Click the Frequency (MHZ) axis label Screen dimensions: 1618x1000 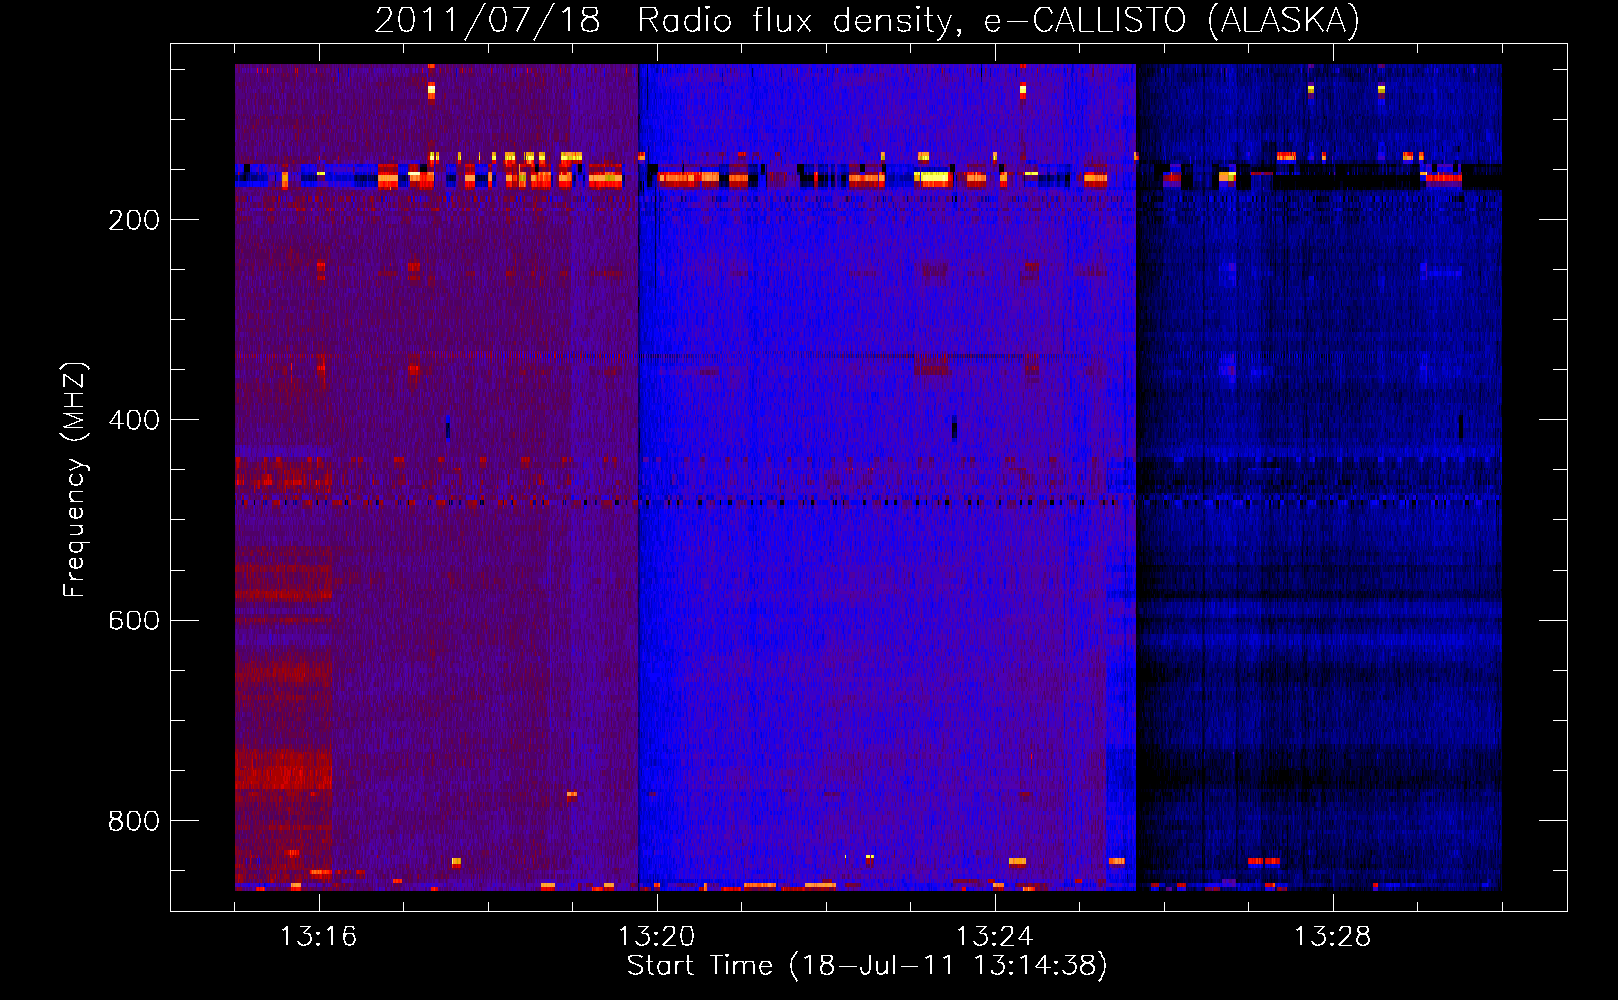pyautogui.click(x=75, y=479)
